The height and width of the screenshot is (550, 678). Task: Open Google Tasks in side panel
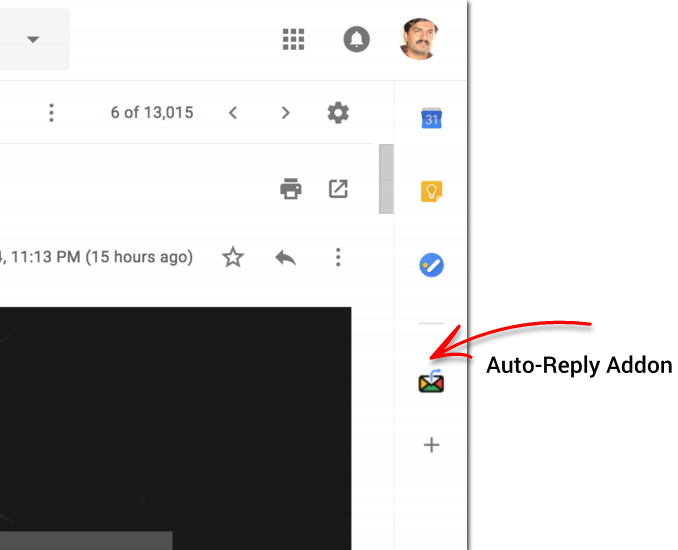click(432, 265)
